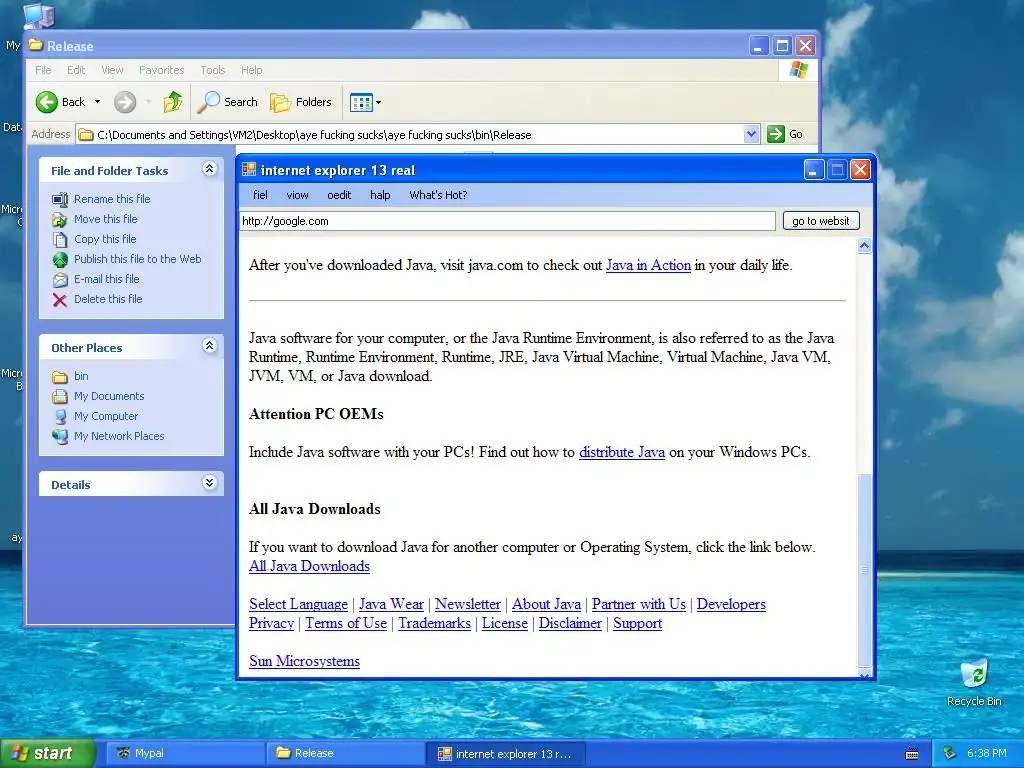Viewport: 1024px width, 768px height.
Task: Click the Partner with Us link
Action: 639,604
